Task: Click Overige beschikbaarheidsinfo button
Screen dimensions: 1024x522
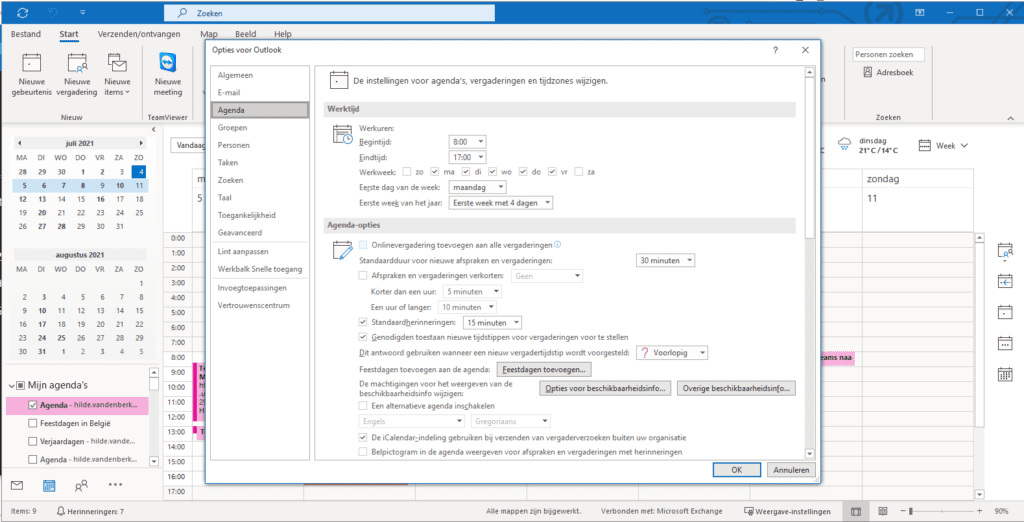Action: pyautogui.click(x=737, y=388)
